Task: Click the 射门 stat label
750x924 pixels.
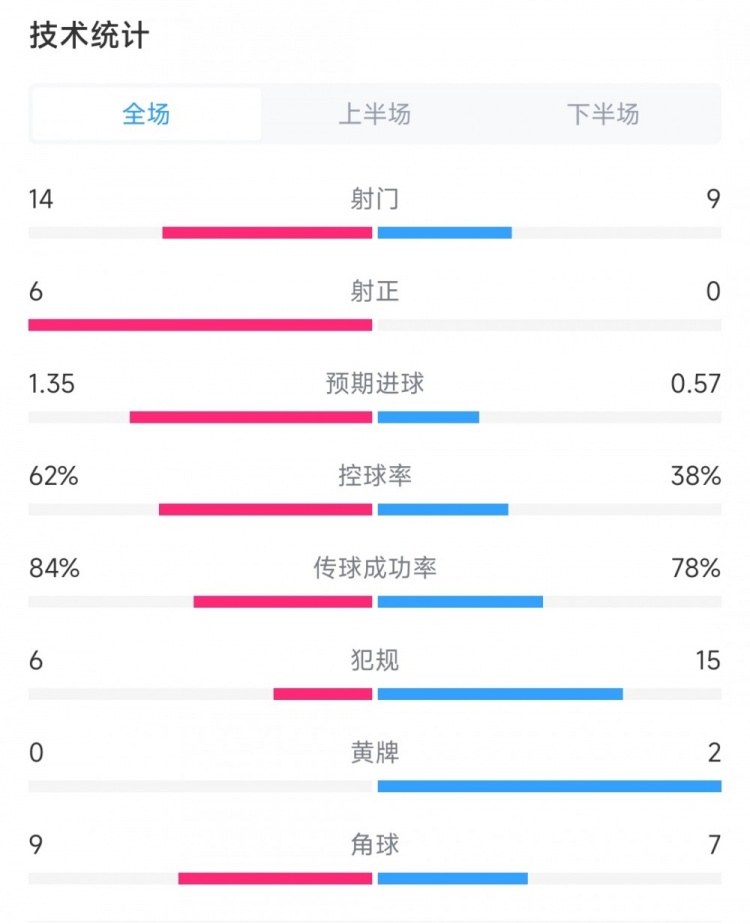Action: (375, 199)
